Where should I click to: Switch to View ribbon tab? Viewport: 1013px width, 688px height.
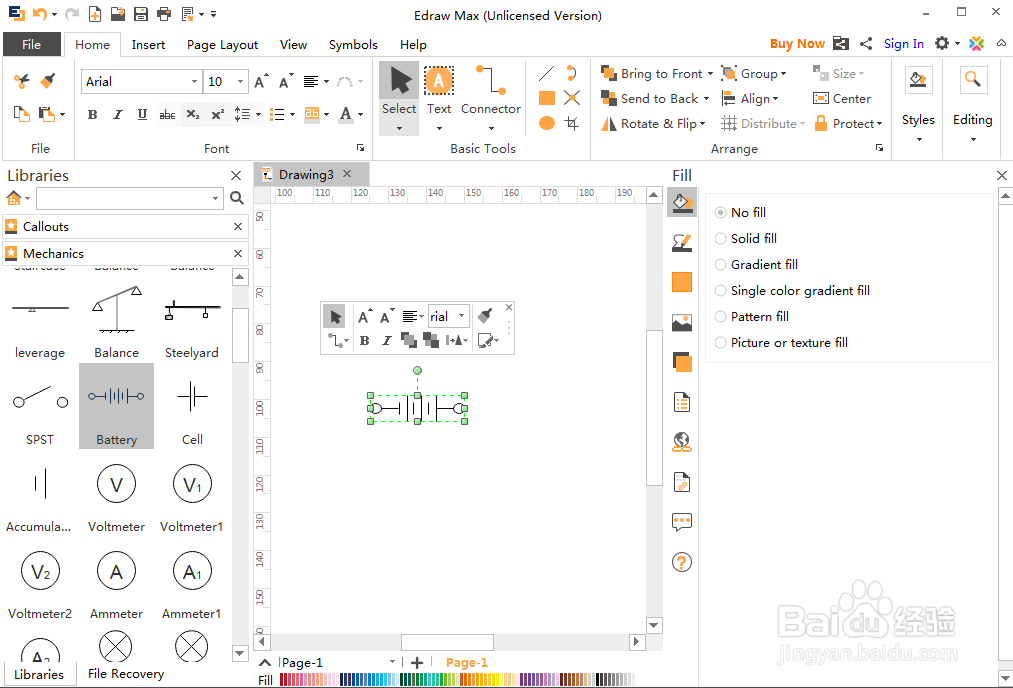coord(293,45)
